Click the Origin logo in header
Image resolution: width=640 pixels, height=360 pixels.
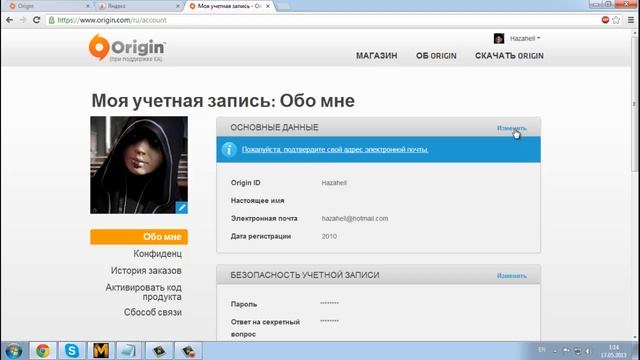click(127, 48)
